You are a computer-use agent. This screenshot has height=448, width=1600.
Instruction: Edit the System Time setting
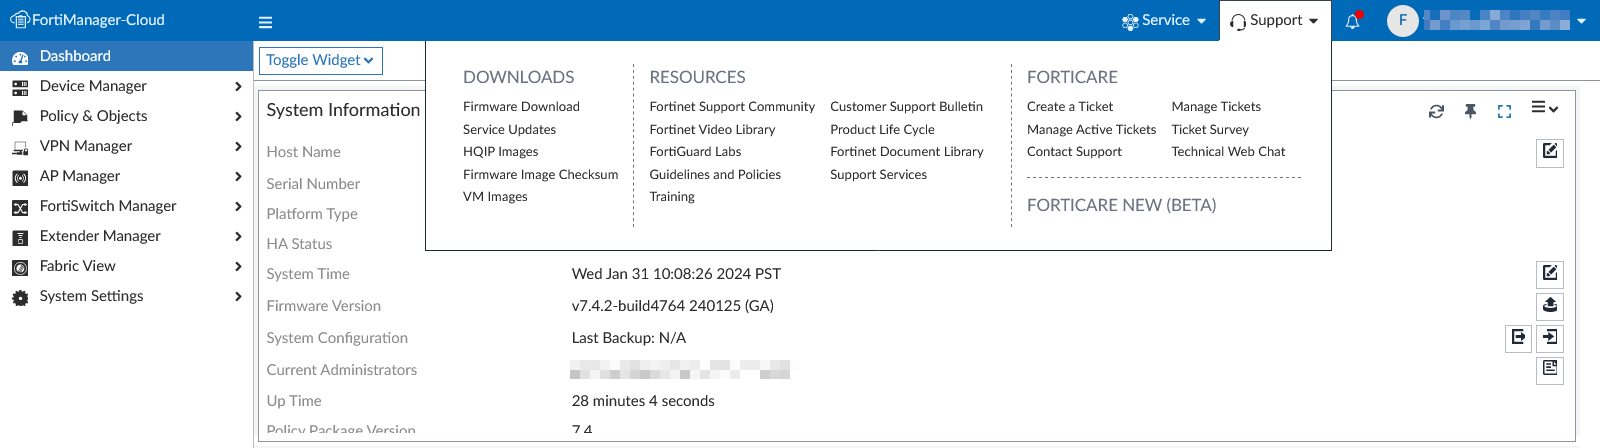(1549, 273)
